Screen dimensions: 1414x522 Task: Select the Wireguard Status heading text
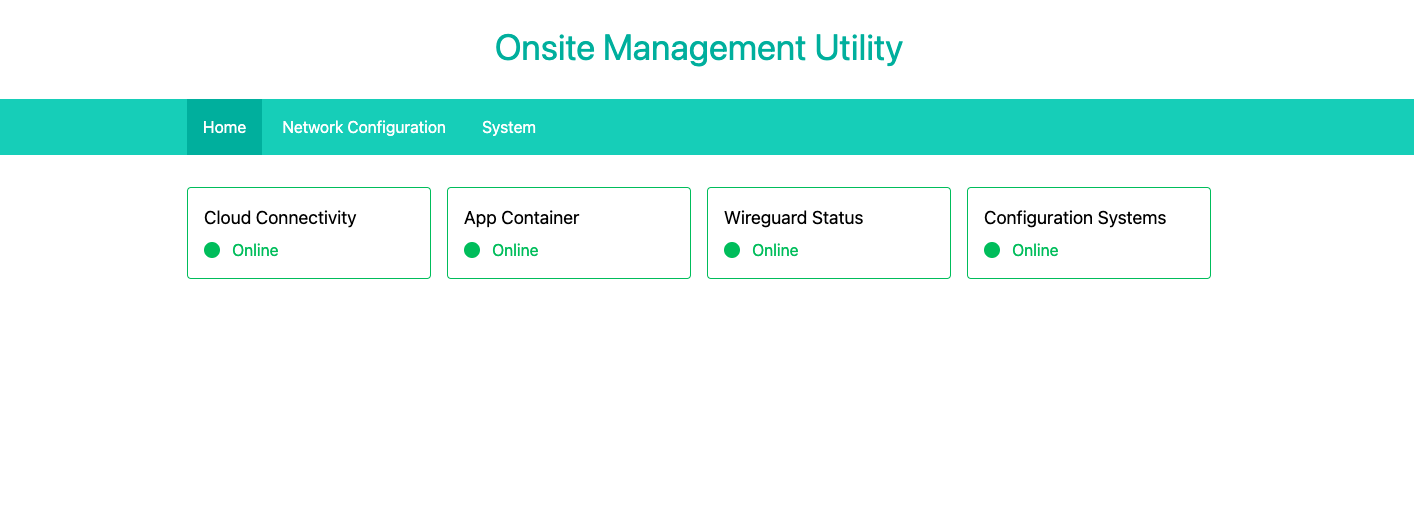(793, 217)
